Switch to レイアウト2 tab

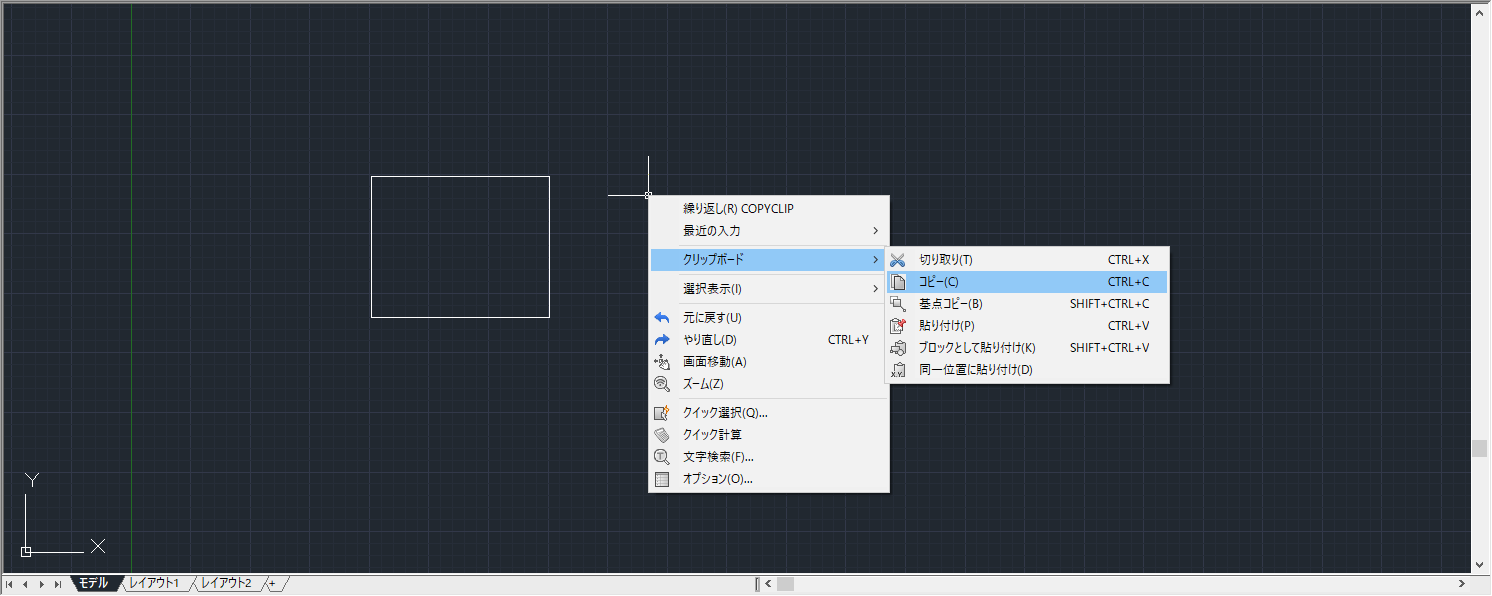pyautogui.click(x=226, y=583)
